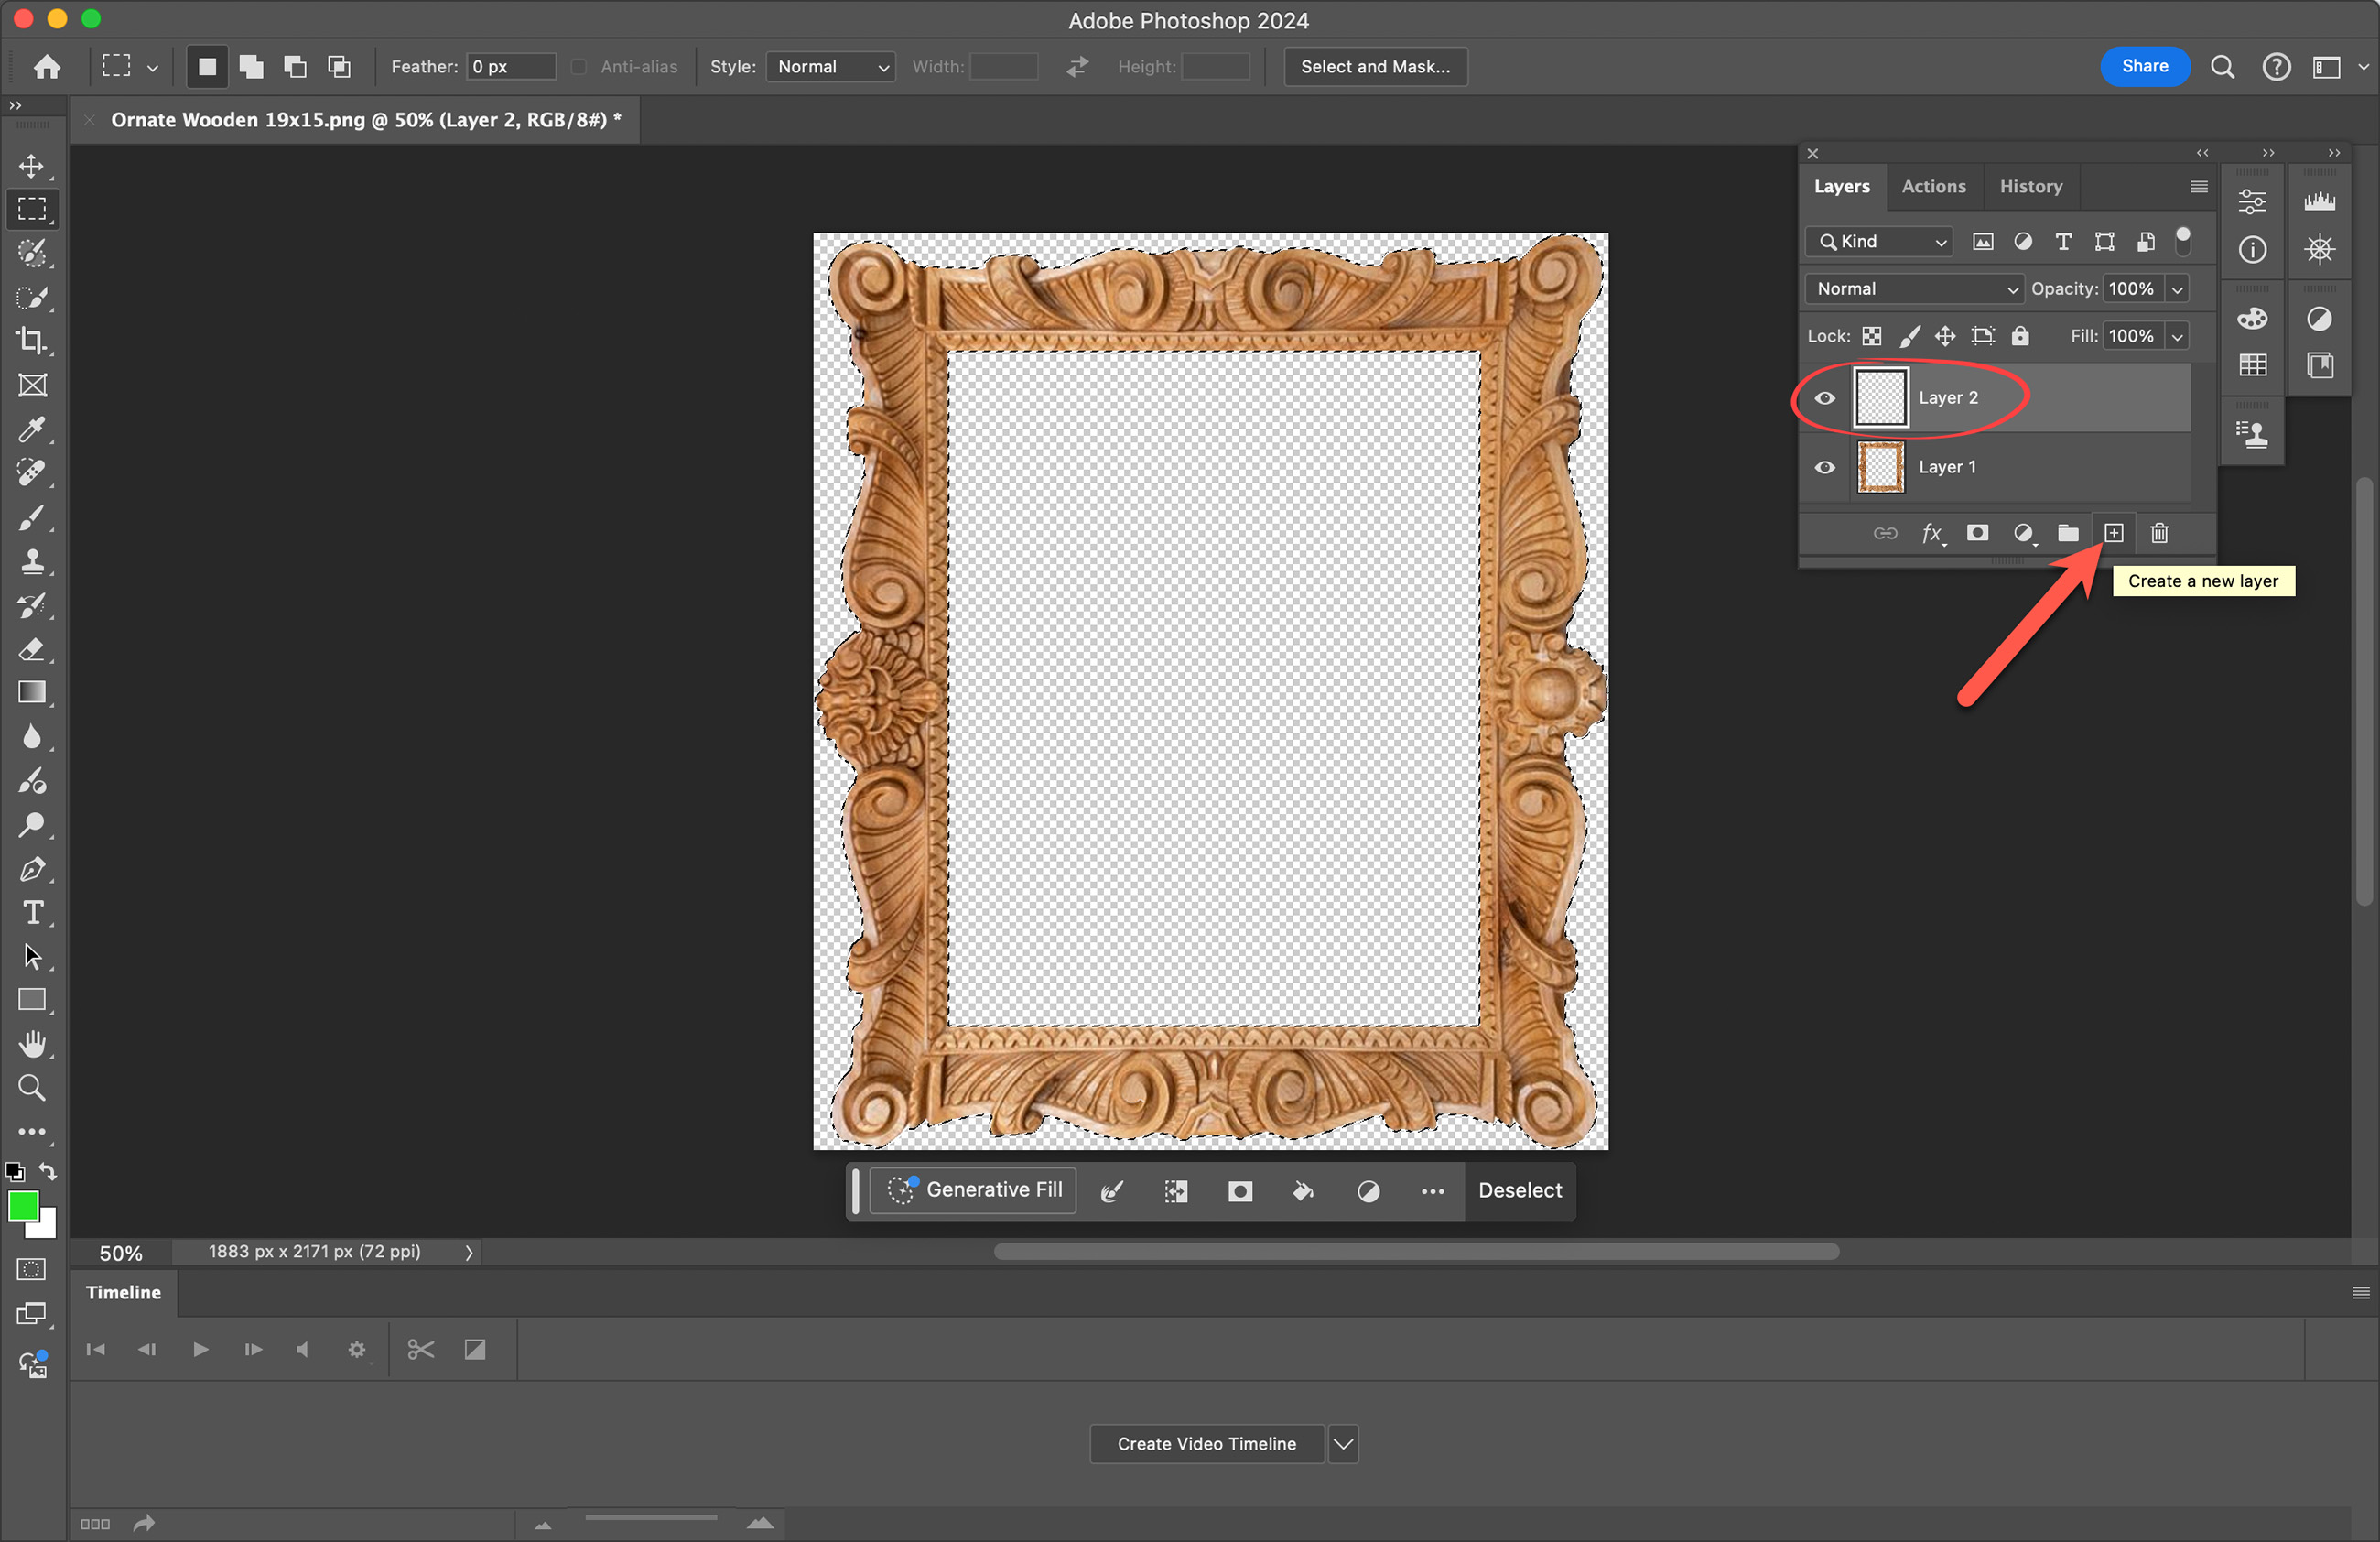Switch to the History tab
2380x1542 pixels.
tap(2030, 186)
